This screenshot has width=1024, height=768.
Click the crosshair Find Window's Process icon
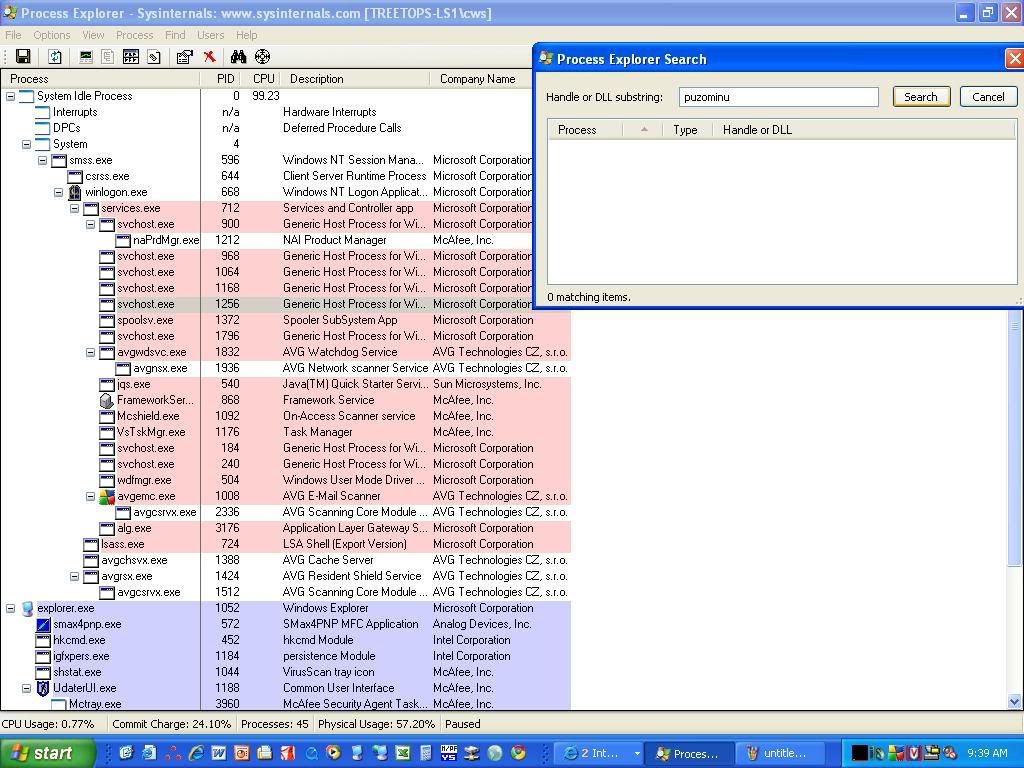pos(263,57)
